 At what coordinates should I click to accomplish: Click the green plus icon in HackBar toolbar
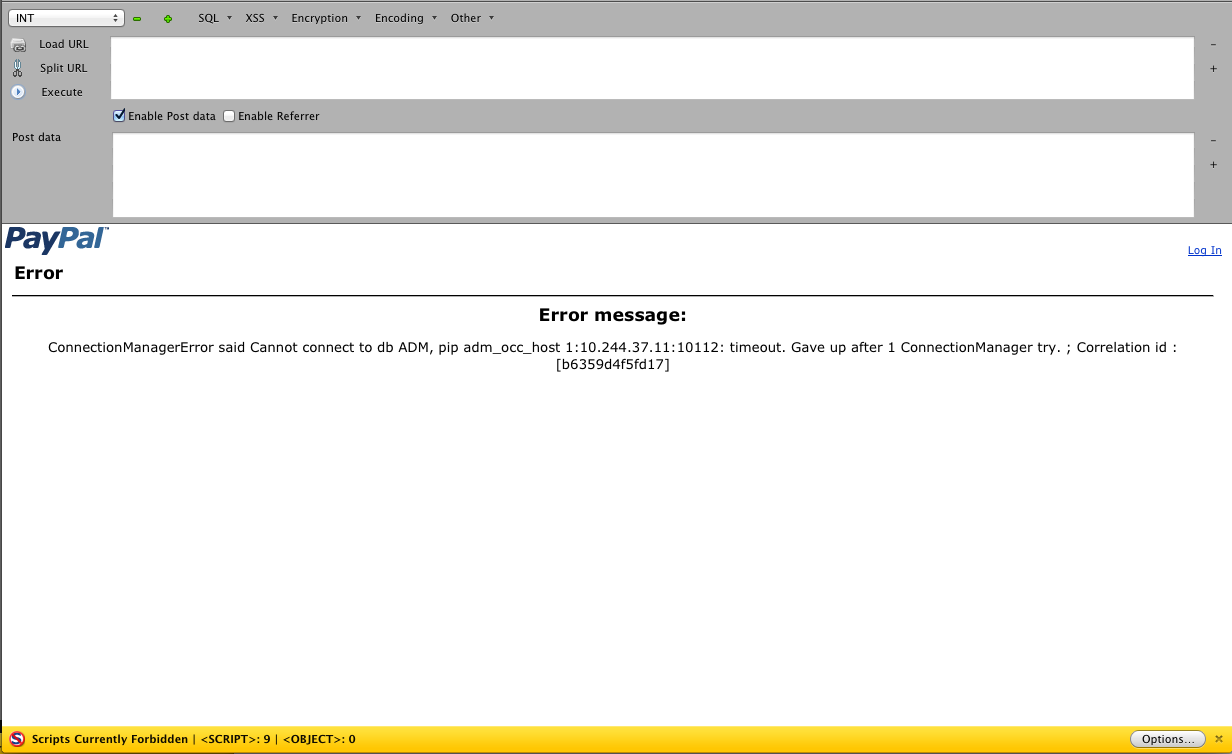(x=168, y=19)
